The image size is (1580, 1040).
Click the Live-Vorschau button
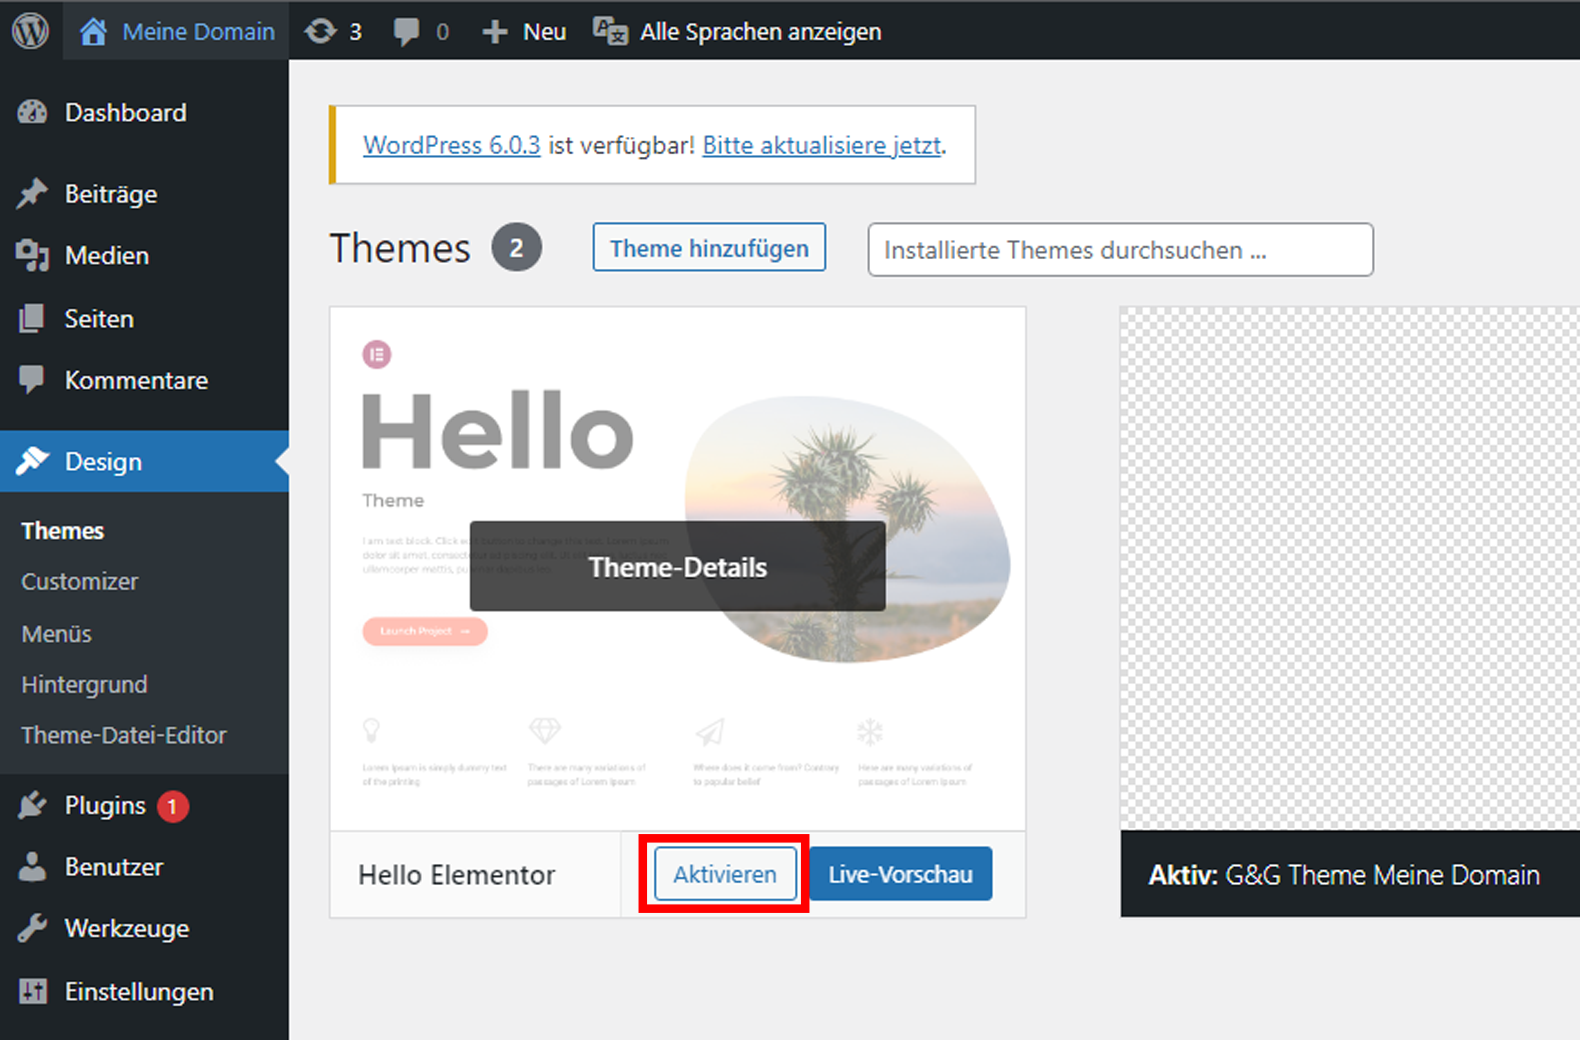pyautogui.click(x=900, y=874)
